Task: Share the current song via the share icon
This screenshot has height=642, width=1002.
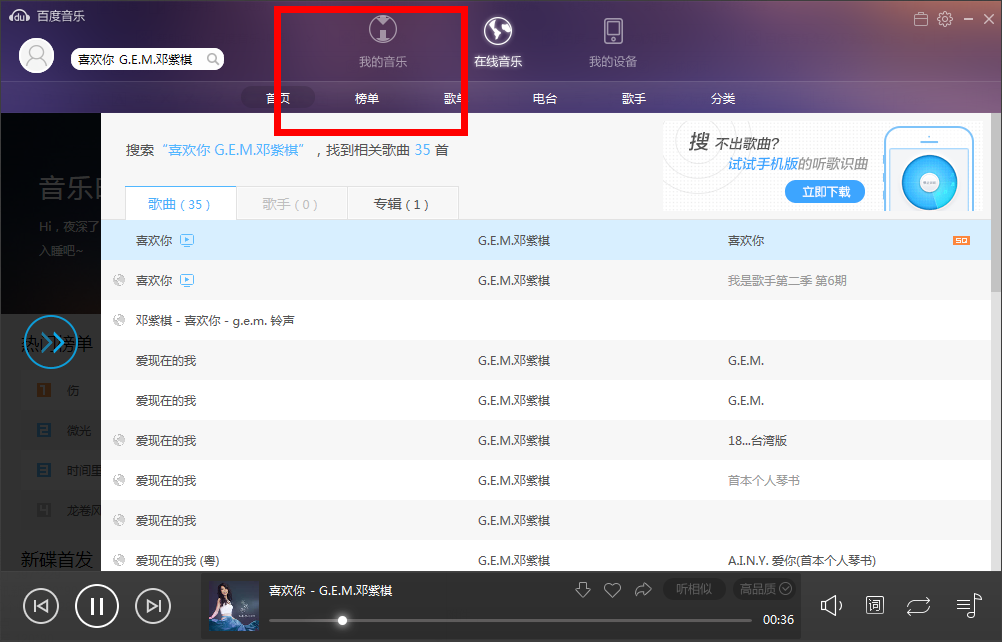Action: (643, 589)
